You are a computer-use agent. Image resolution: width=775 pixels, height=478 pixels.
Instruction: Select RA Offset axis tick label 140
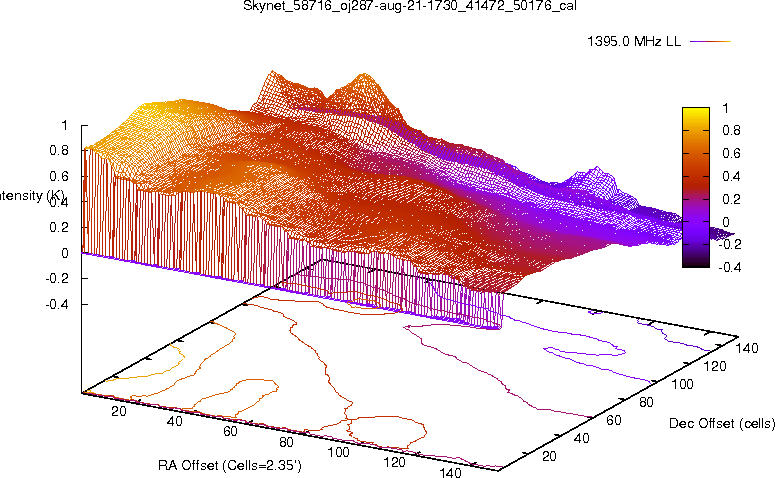pyautogui.click(x=450, y=472)
